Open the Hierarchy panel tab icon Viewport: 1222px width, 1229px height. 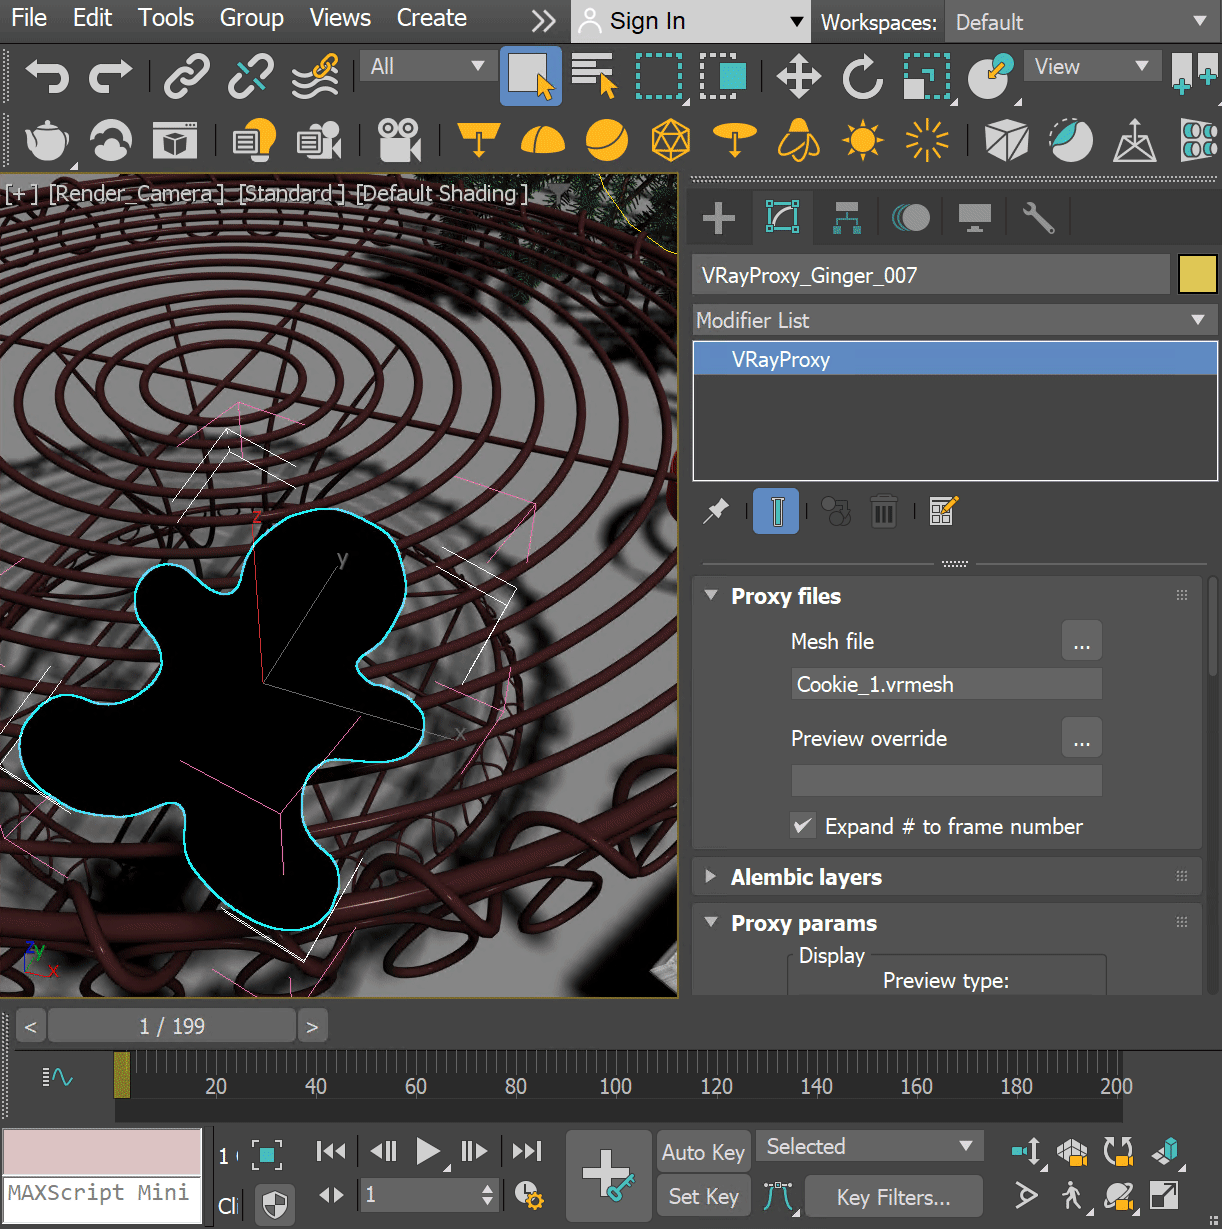pos(847,217)
